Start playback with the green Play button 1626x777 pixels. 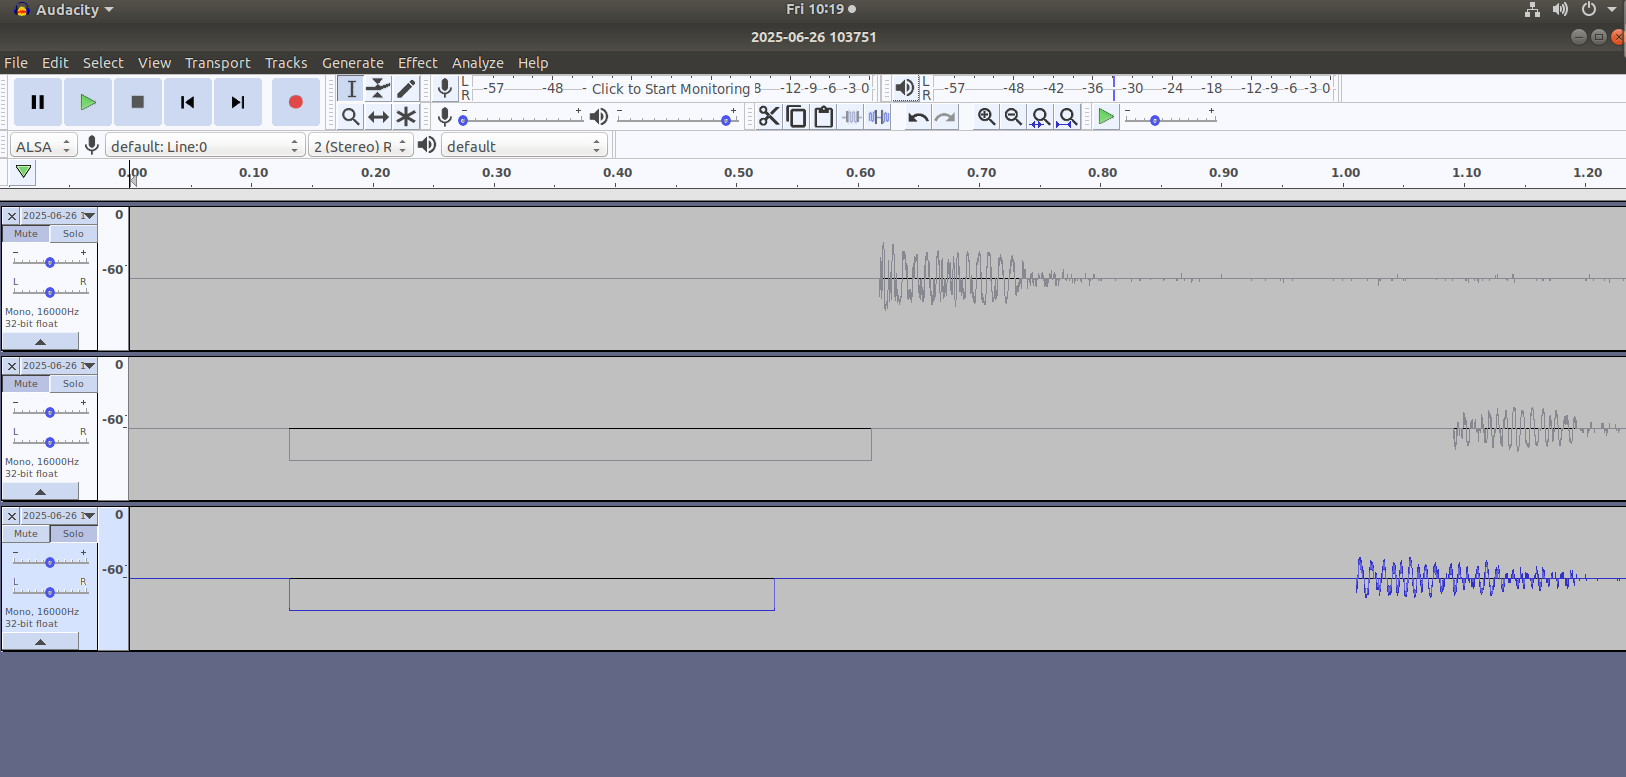88,102
